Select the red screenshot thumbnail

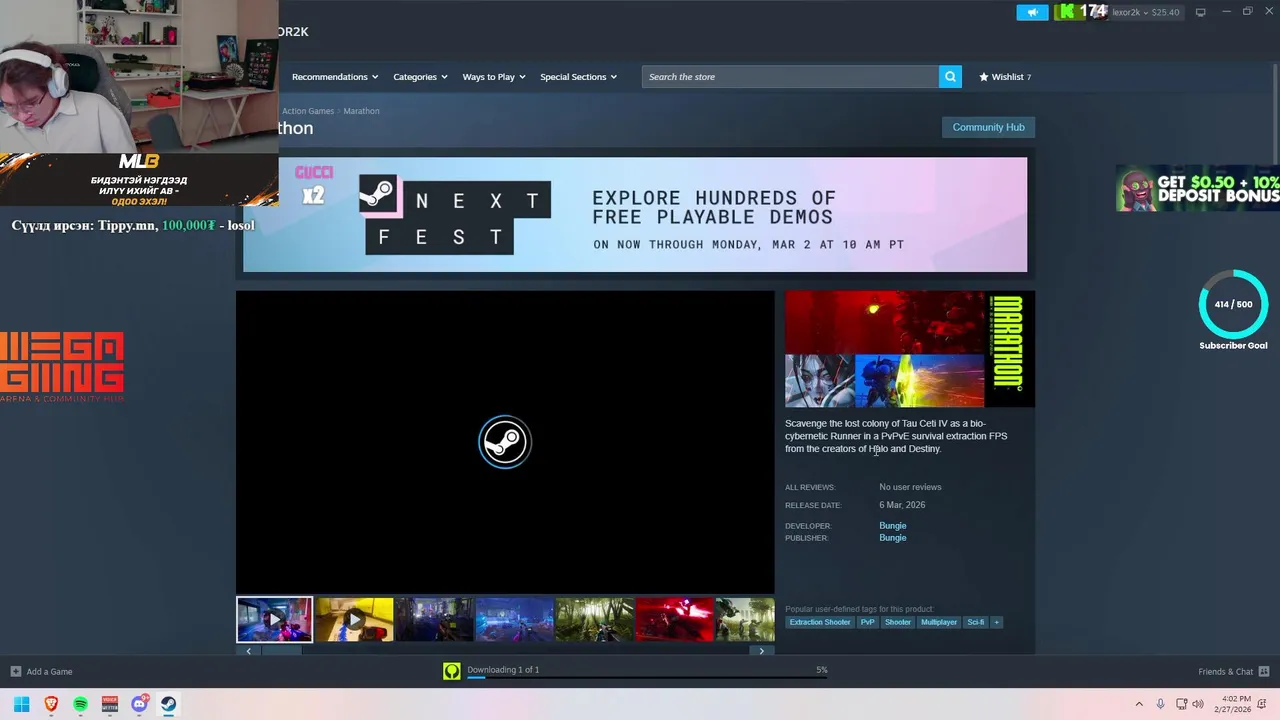click(674, 620)
